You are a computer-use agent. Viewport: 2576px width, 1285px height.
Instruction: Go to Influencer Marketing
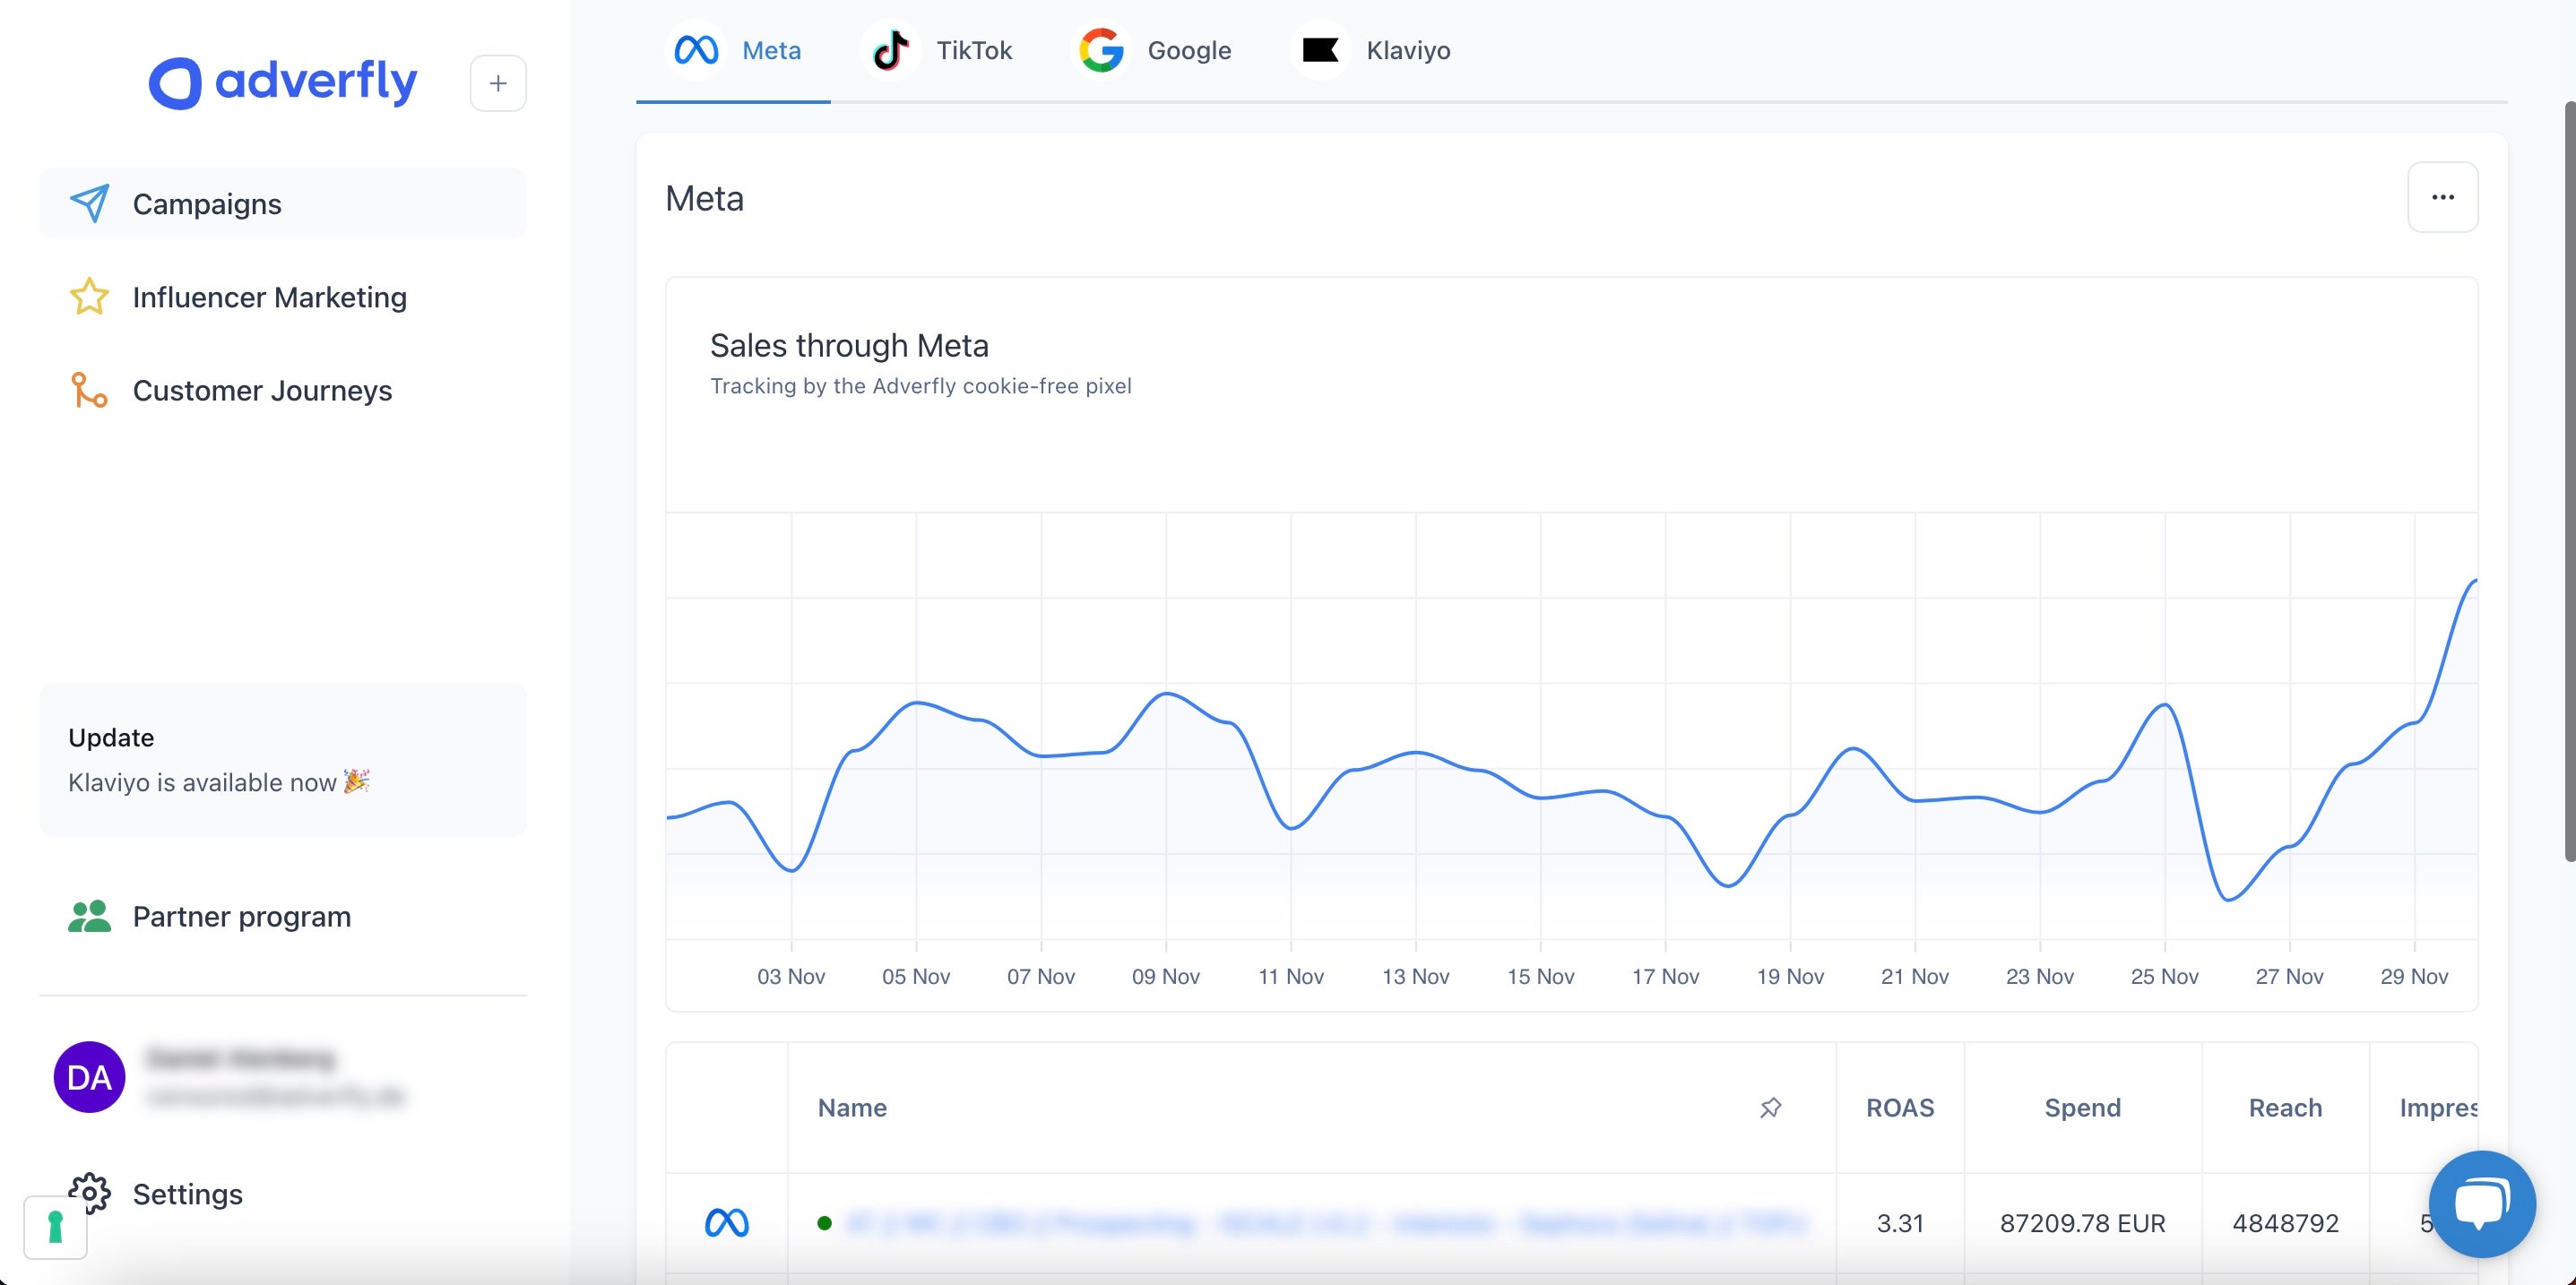269,297
